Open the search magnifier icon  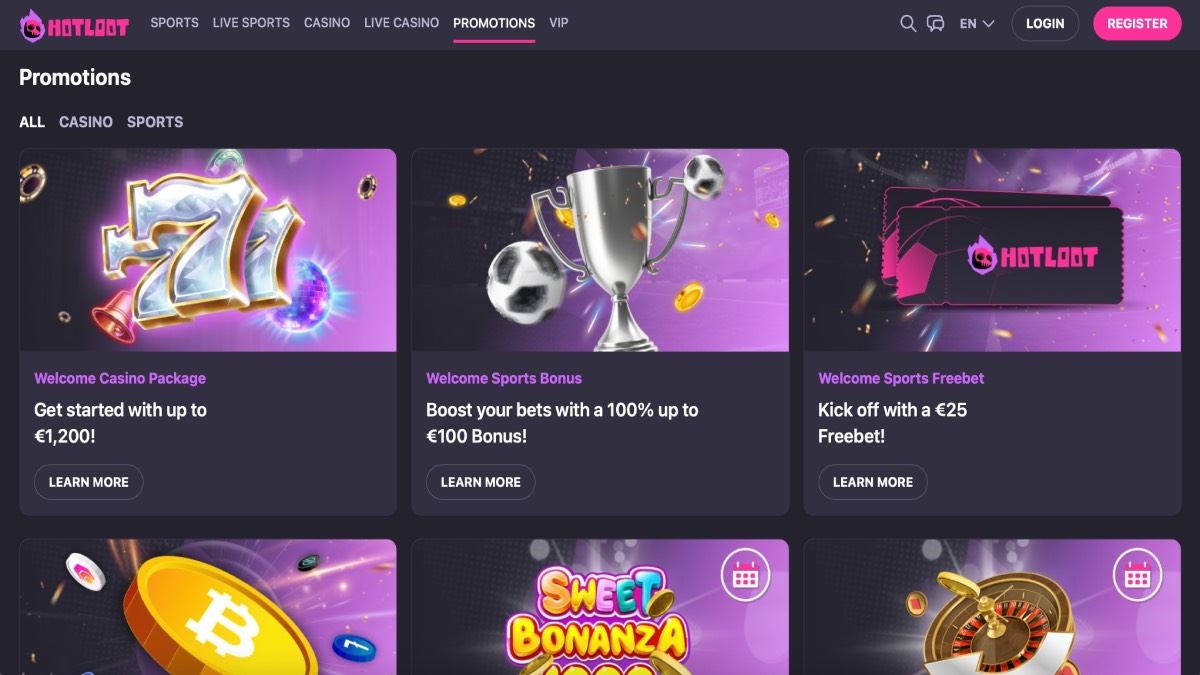coord(908,23)
